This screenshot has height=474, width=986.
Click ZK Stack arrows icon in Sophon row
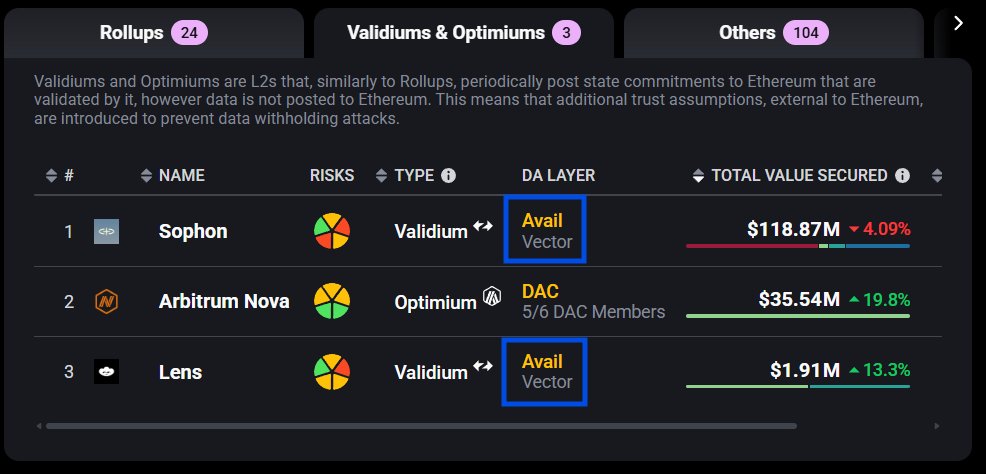coord(483,226)
